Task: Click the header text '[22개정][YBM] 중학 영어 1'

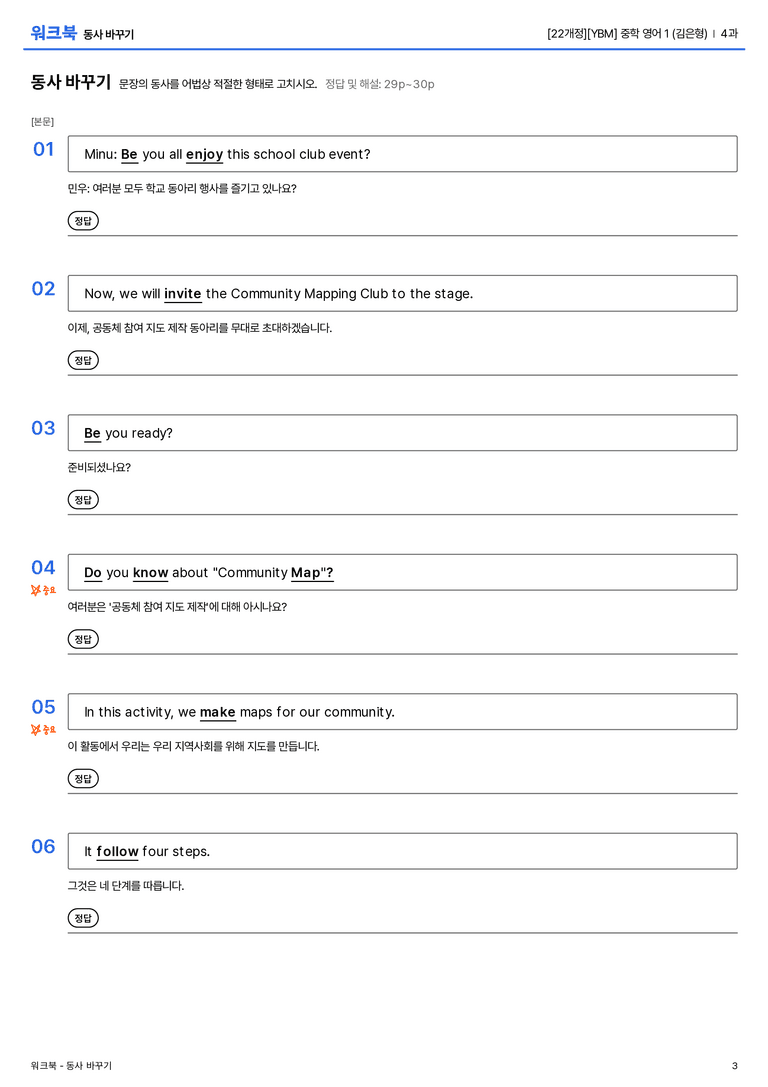Action: [608, 33]
